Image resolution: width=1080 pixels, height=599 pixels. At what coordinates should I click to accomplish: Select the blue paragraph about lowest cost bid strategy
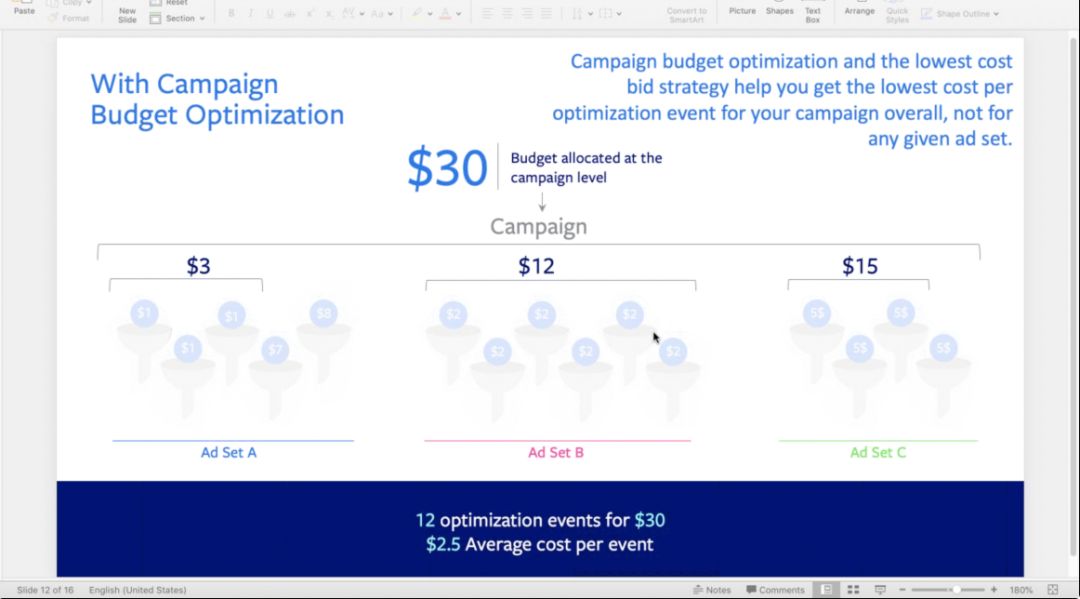782,100
